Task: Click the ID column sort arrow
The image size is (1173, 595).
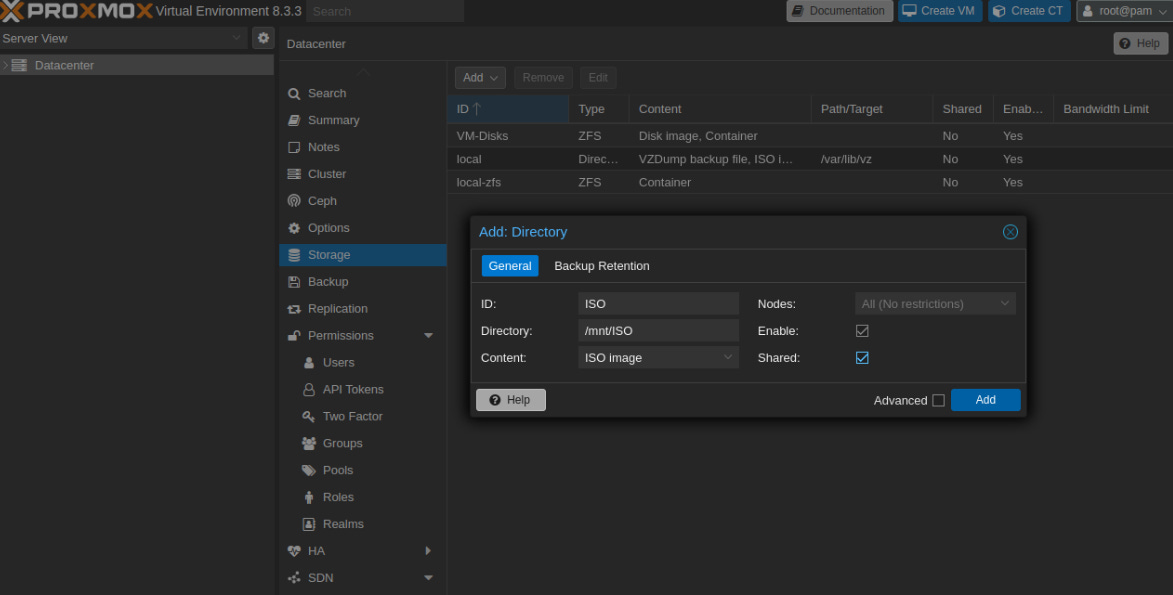Action: (x=477, y=109)
